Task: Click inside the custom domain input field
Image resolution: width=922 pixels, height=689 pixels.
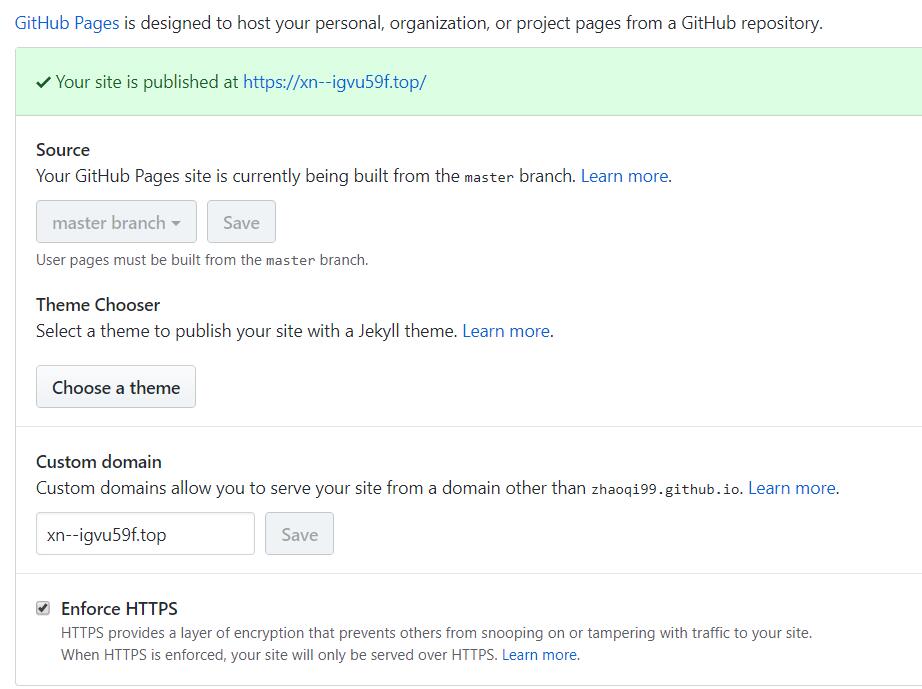Action: click(x=145, y=533)
